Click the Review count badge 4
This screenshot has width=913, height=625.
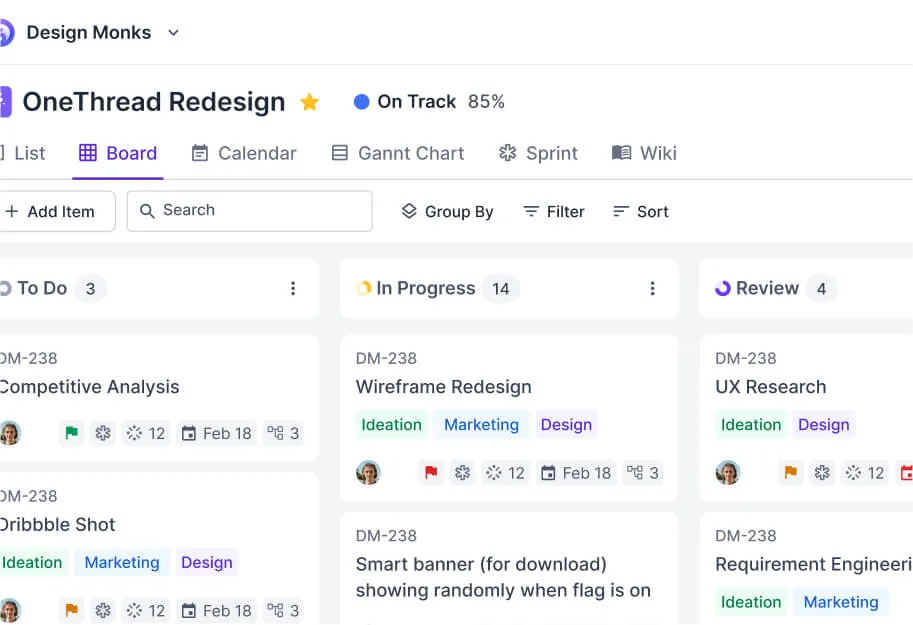(x=821, y=288)
